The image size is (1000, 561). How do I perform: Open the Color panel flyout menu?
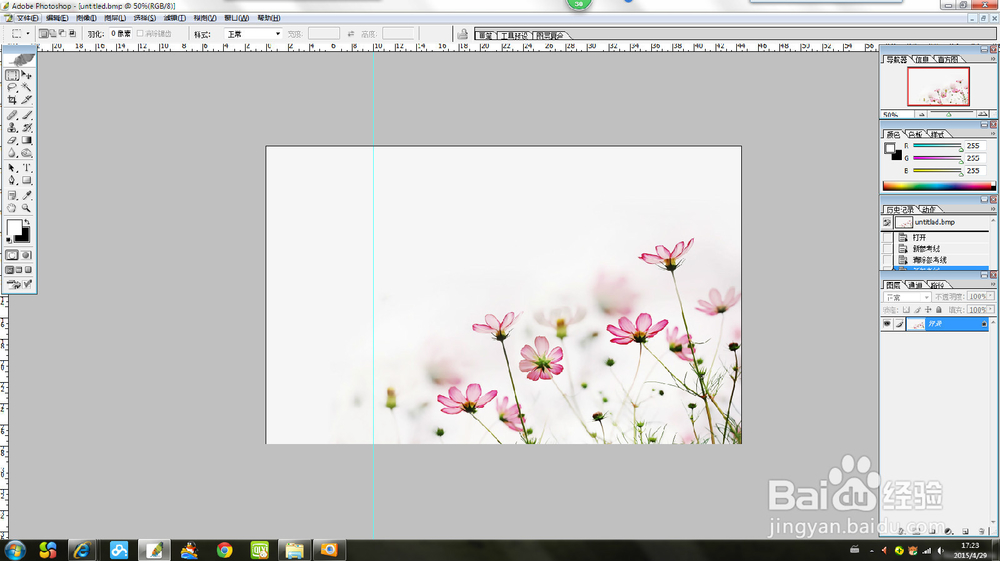[x=992, y=134]
